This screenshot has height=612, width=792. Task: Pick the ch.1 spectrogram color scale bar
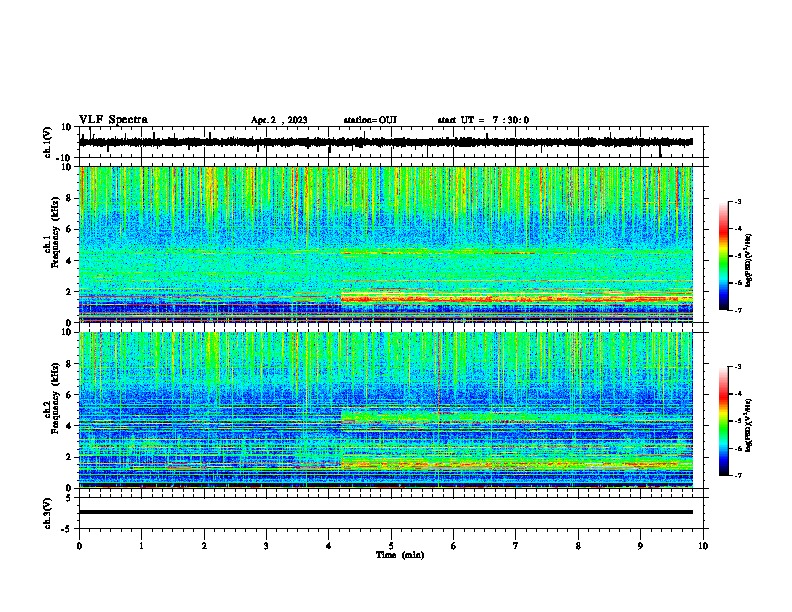pyautogui.click(x=724, y=256)
